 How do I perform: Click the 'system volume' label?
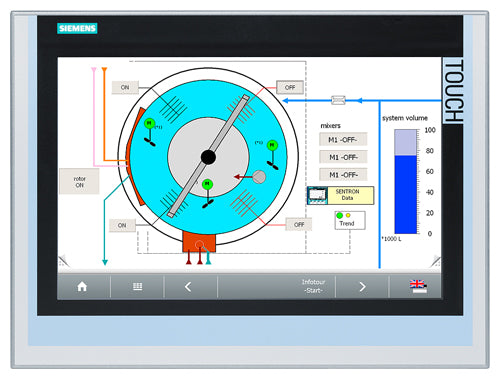[405, 118]
